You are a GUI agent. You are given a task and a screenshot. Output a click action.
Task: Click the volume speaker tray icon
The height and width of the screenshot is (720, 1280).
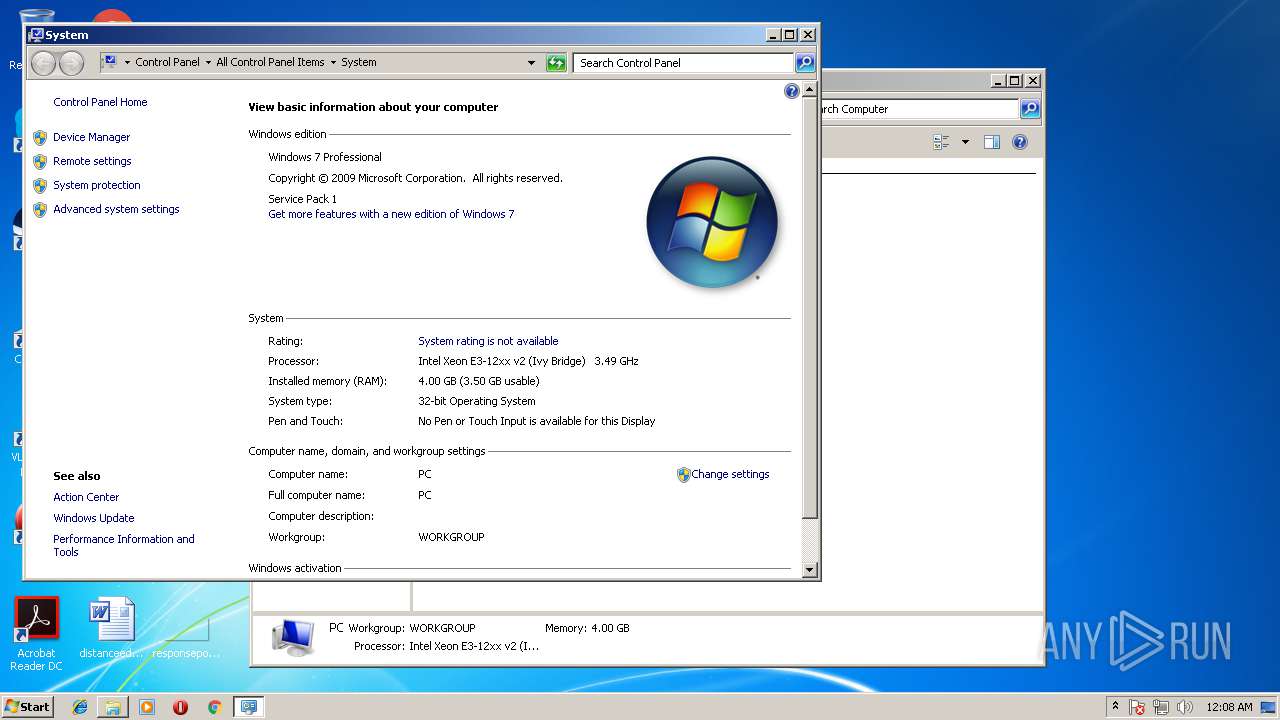pyautogui.click(x=1185, y=707)
